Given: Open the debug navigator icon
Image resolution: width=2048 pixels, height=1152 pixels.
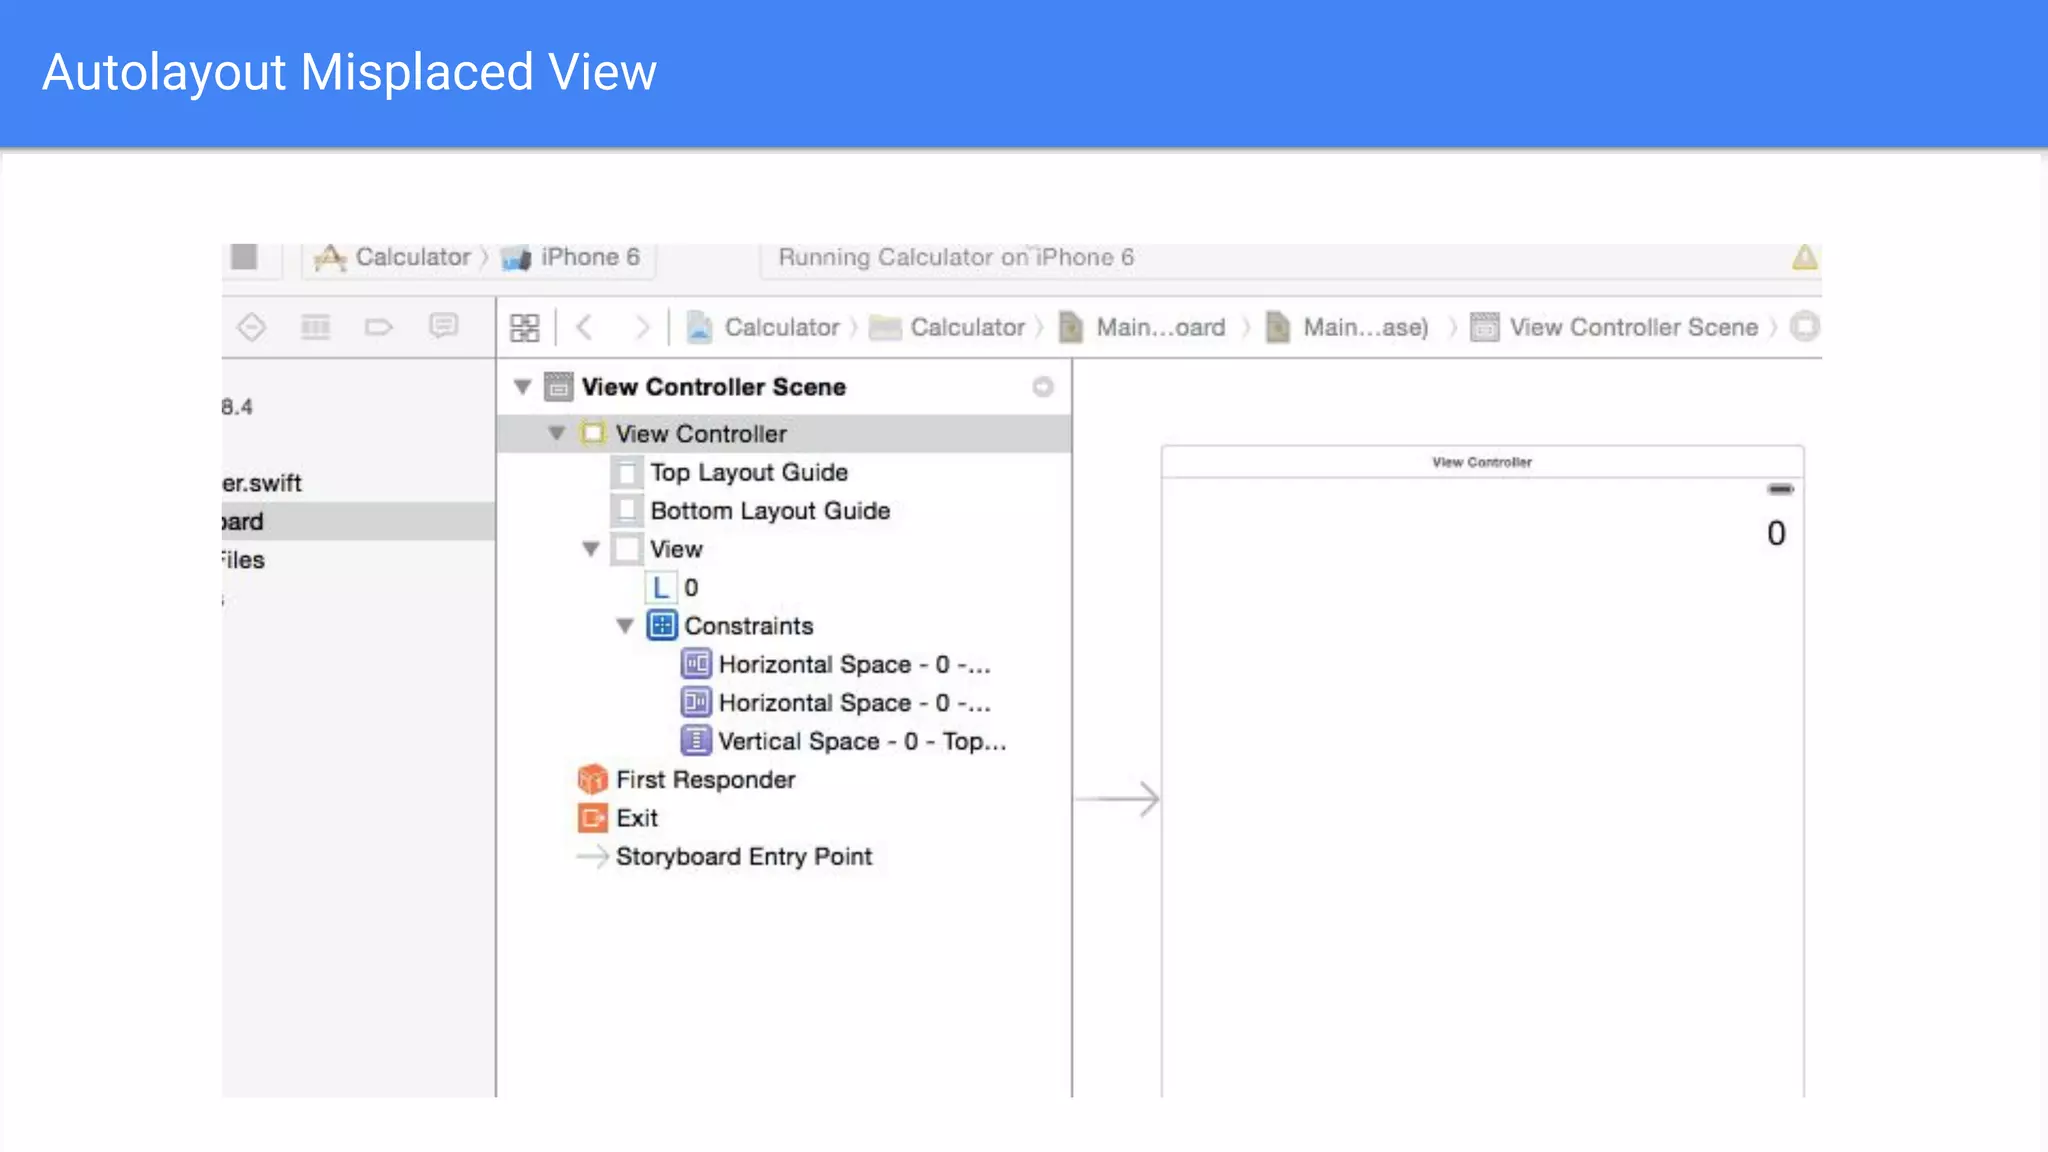Looking at the screenshot, I should point(315,327).
